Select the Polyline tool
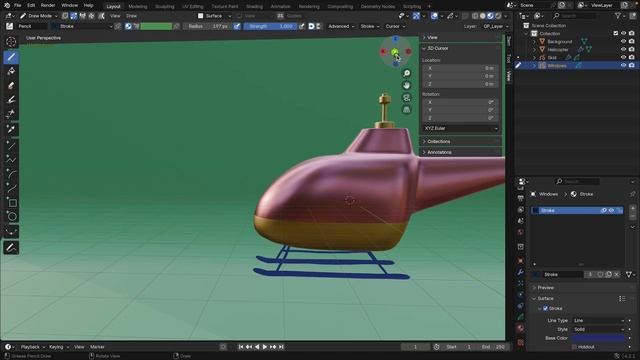Viewport: 640px width, 360px height. 11,160
